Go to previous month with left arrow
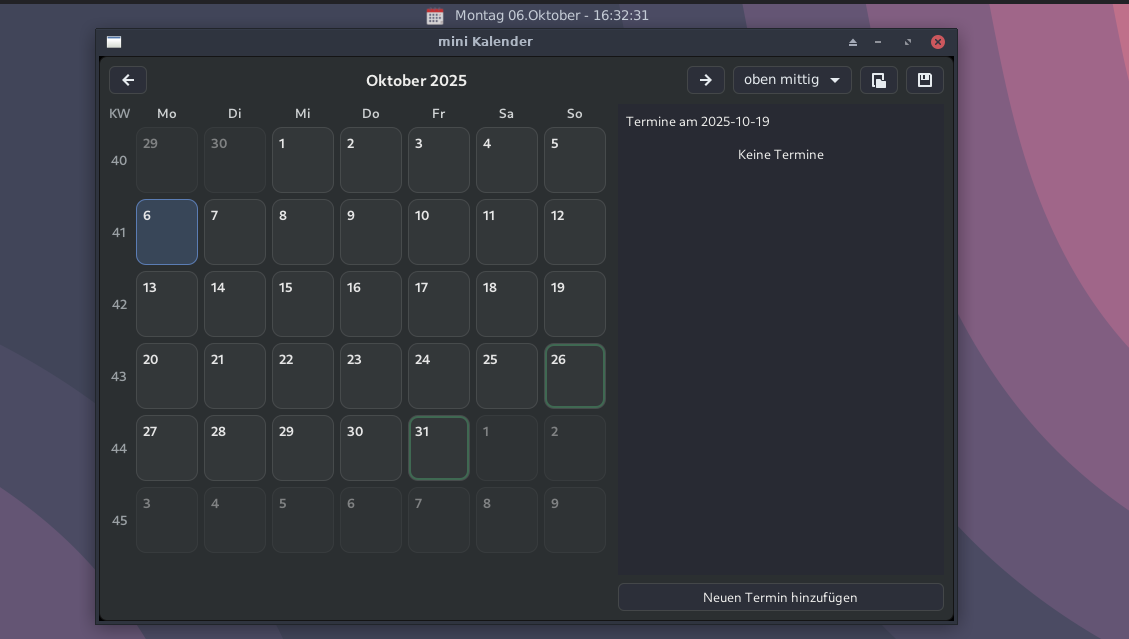The height and width of the screenshot is (639, 1129). pos(128,80)
